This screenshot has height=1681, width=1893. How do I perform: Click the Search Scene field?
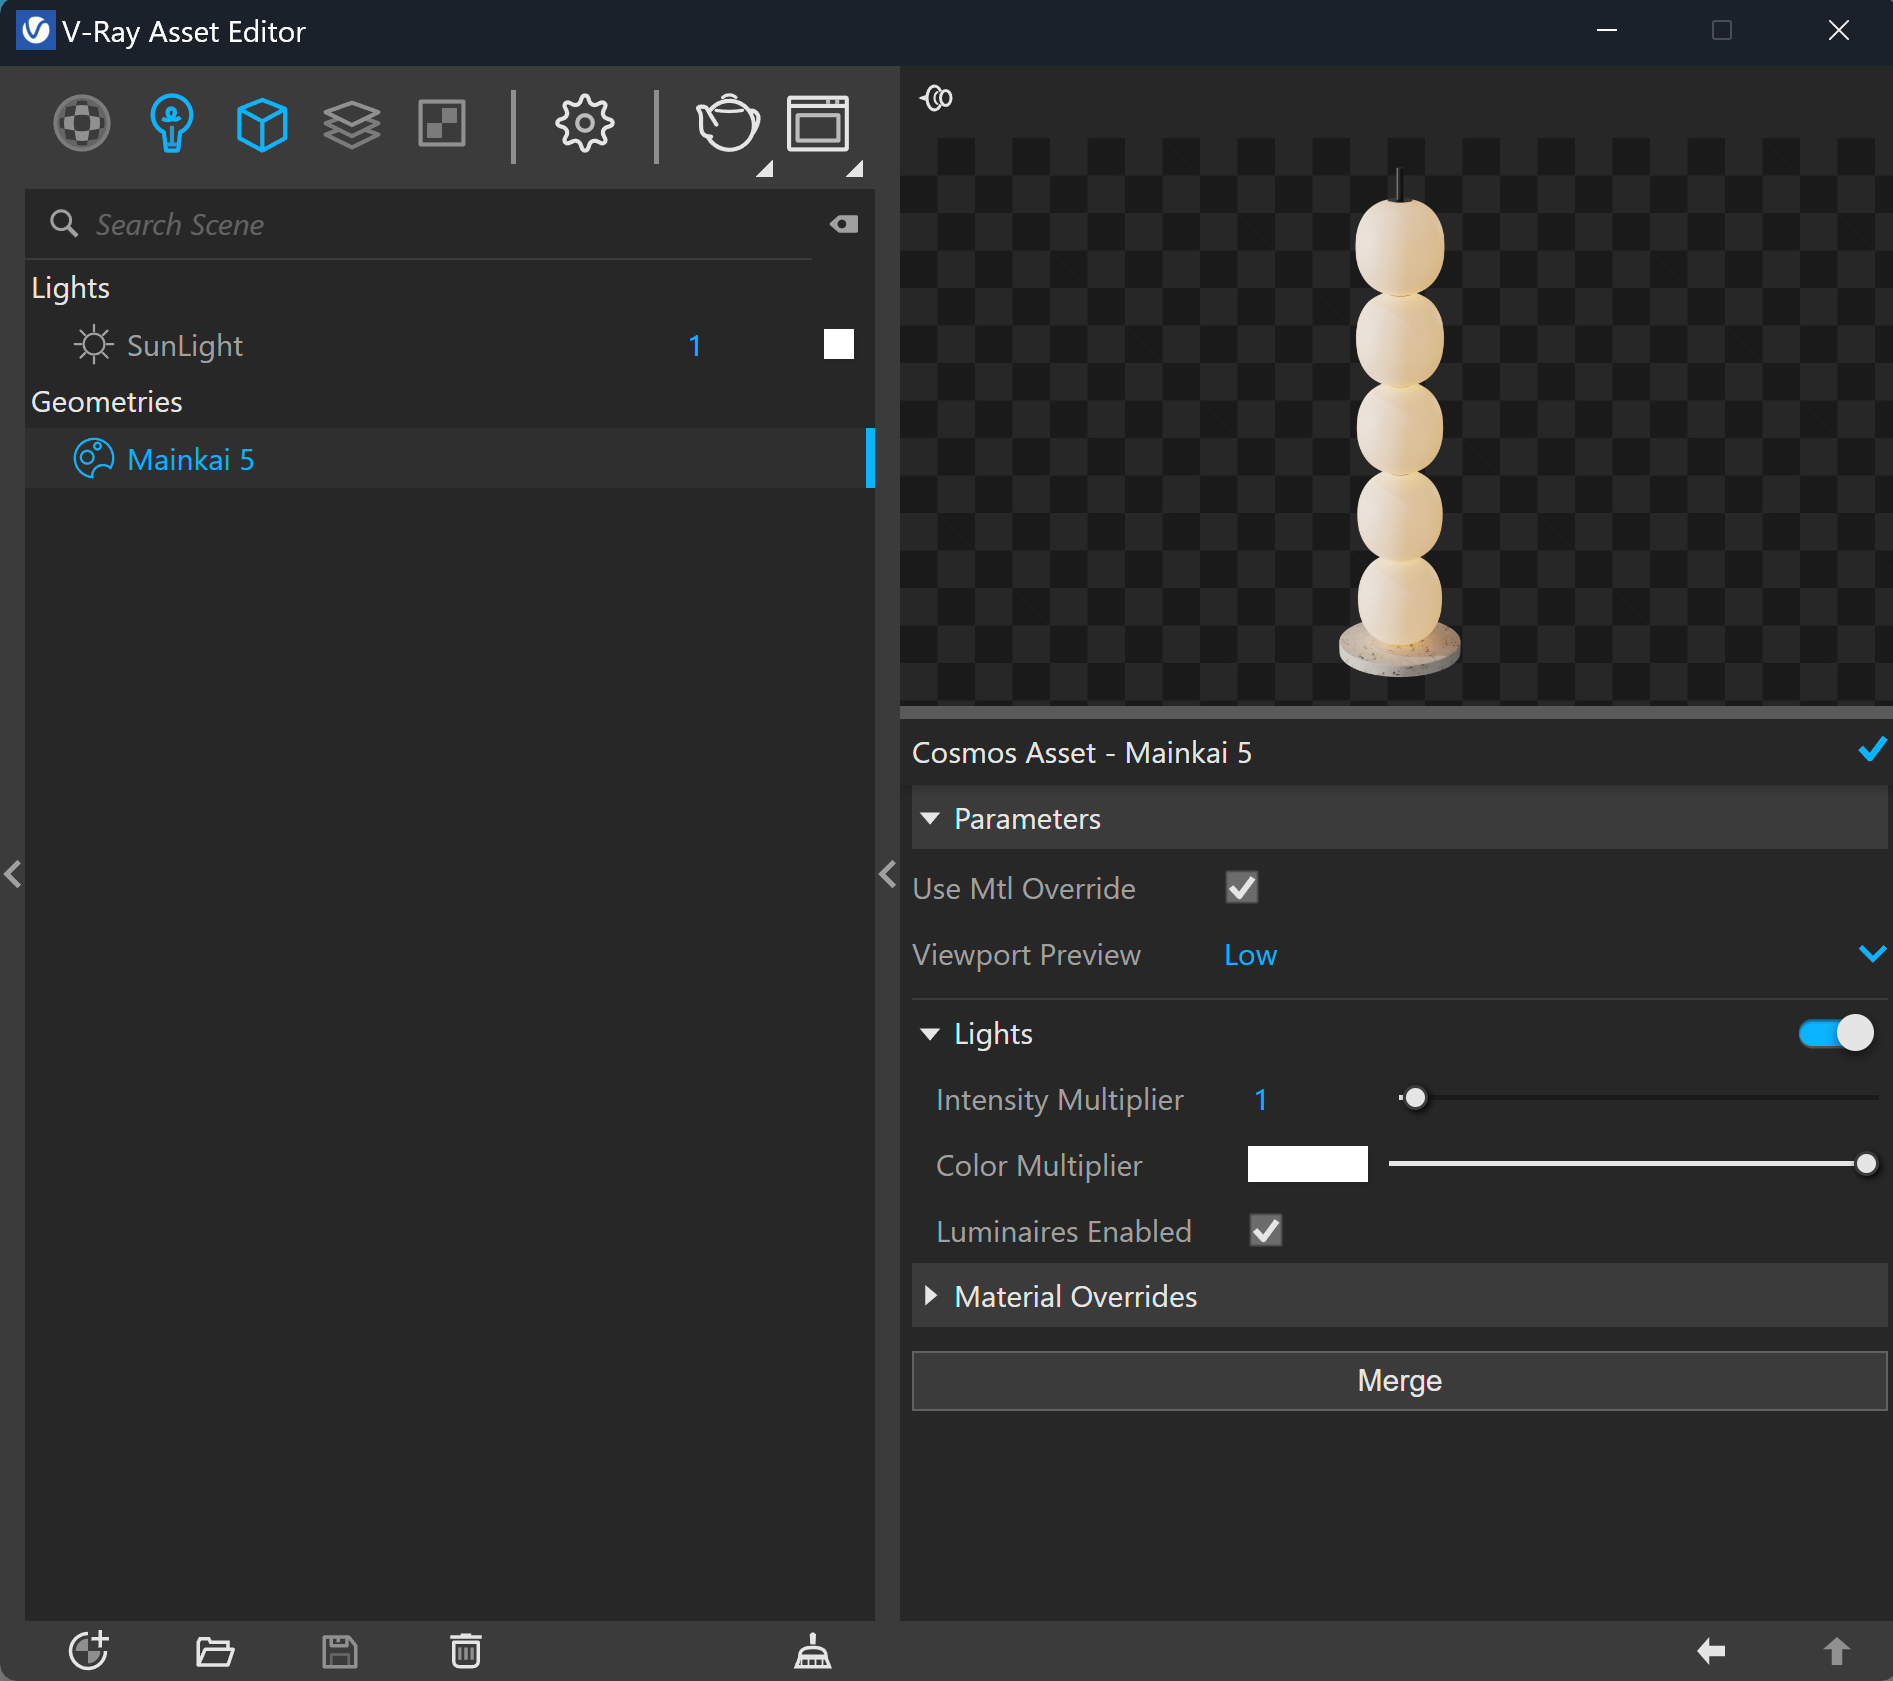pyautogui.click(x=430, y=224)
